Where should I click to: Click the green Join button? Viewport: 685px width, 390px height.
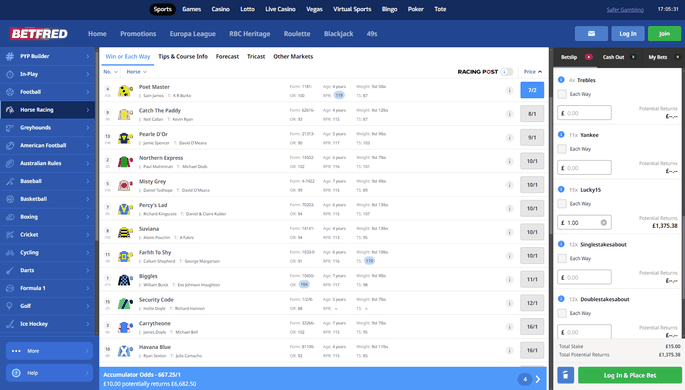pyautogui.click(x=664, y=34)
